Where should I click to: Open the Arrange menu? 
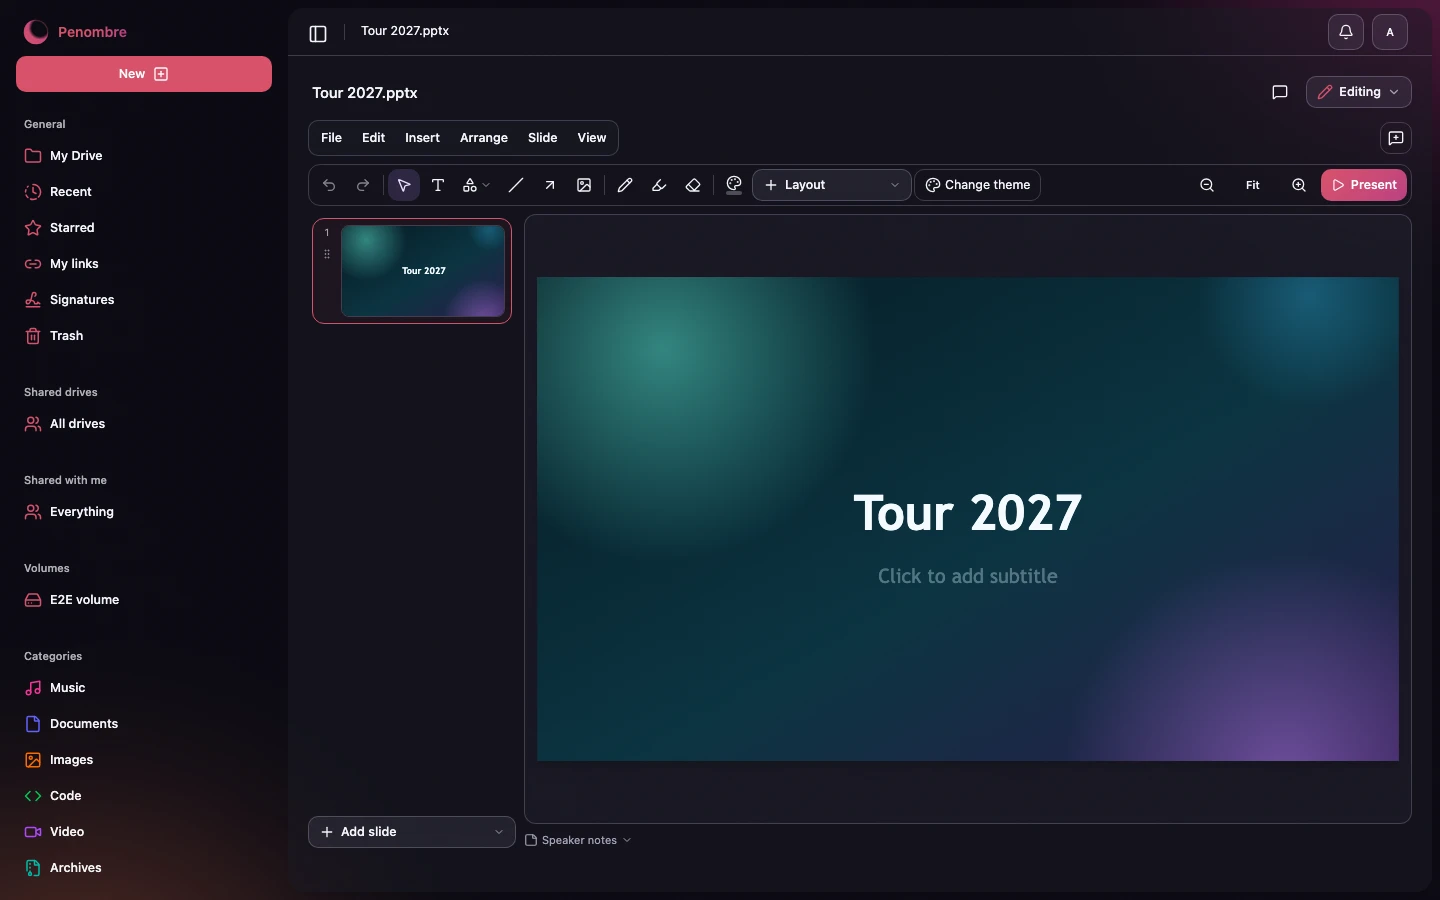[x=484, y=138]
